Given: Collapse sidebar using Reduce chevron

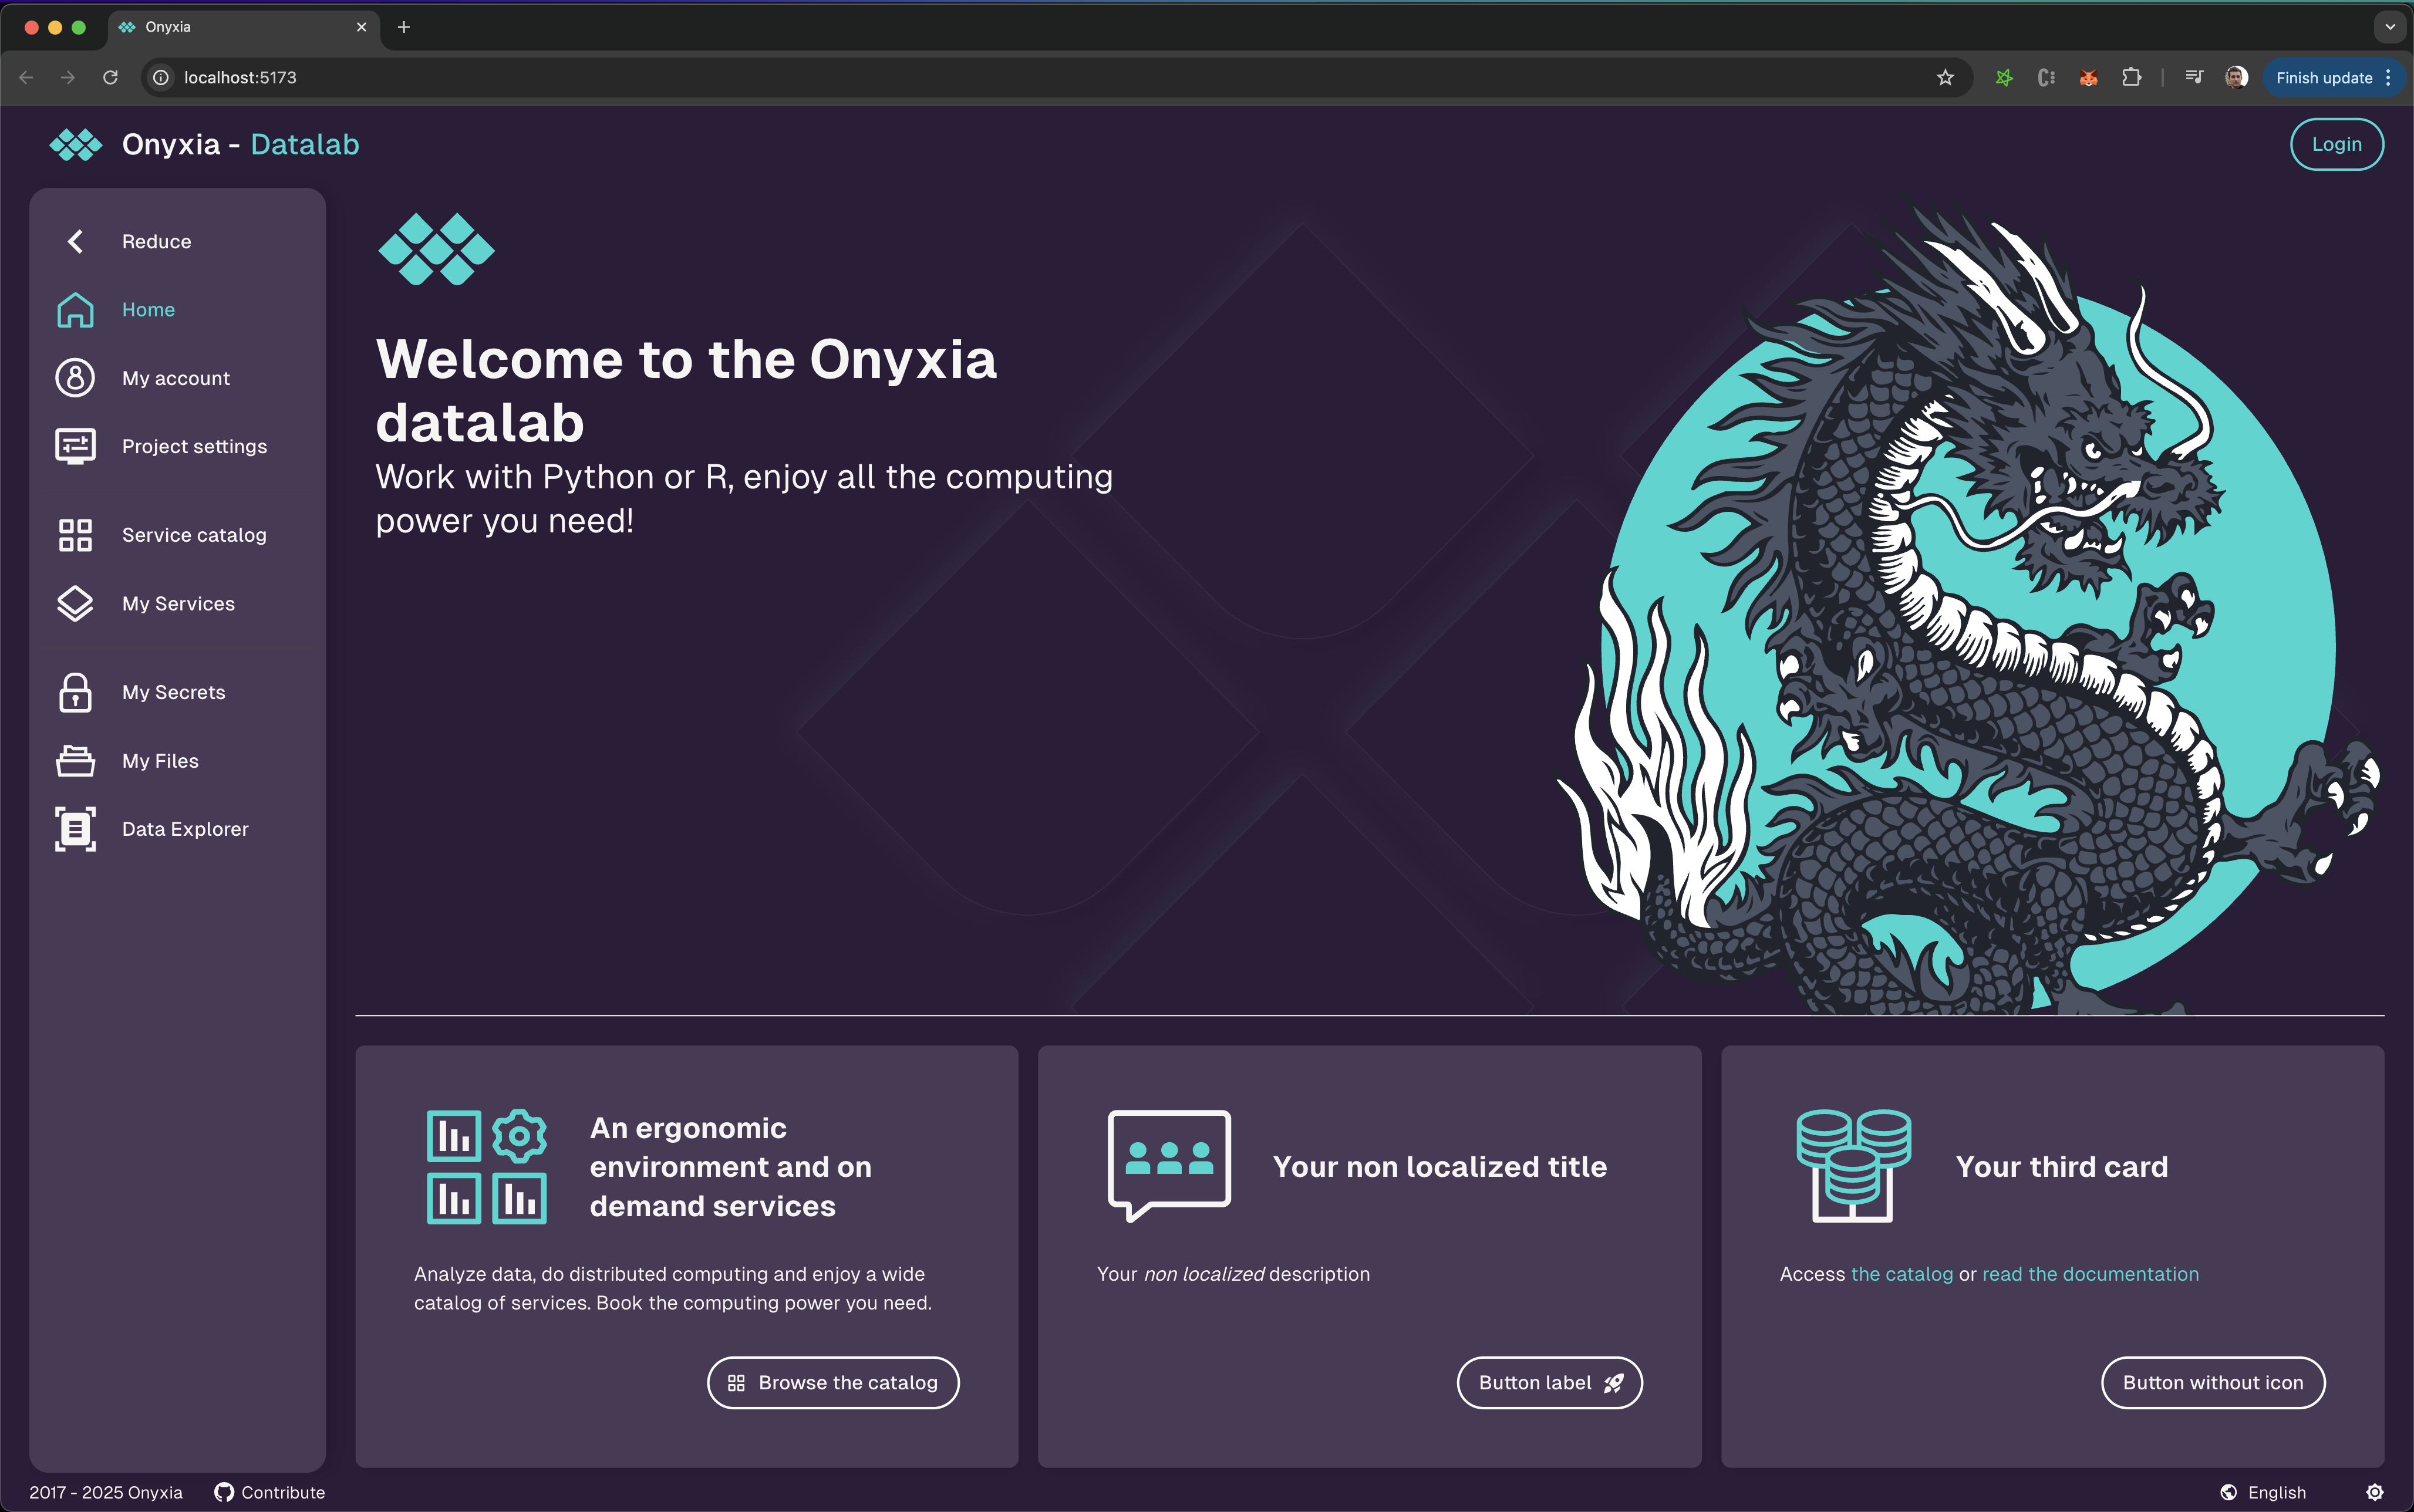Looking at the screenshot, I should [x=75, y=242].
